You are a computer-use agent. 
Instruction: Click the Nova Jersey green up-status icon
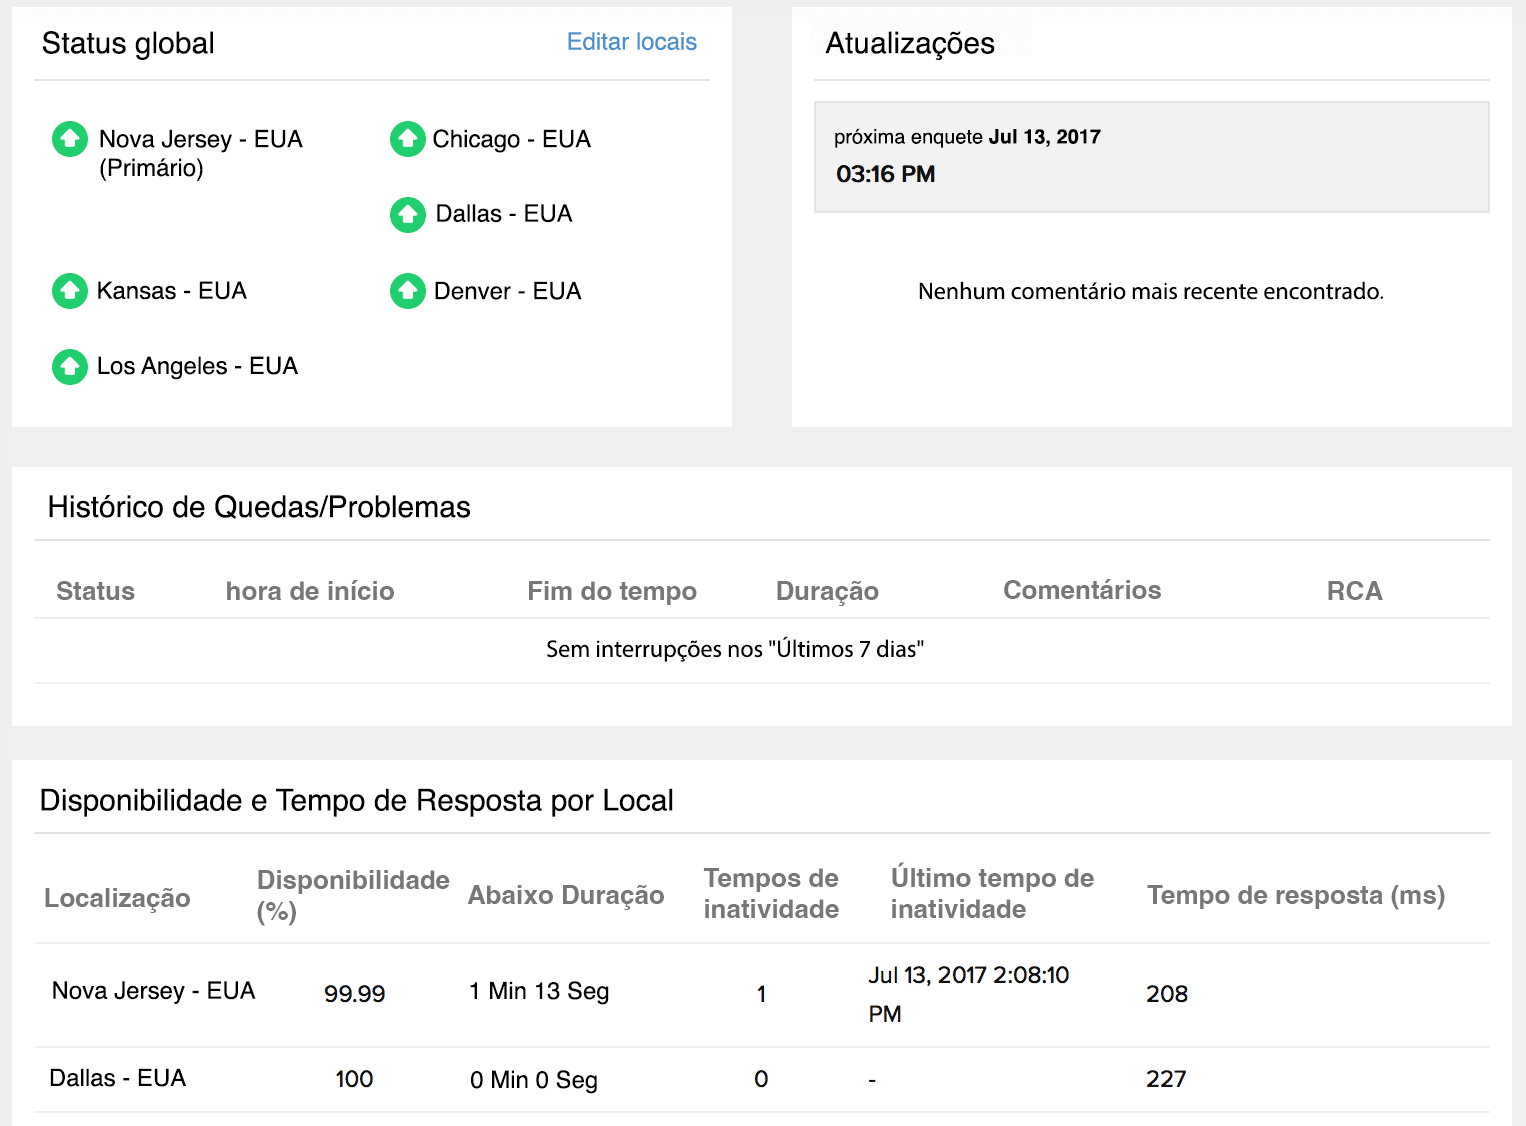[70, 139]
